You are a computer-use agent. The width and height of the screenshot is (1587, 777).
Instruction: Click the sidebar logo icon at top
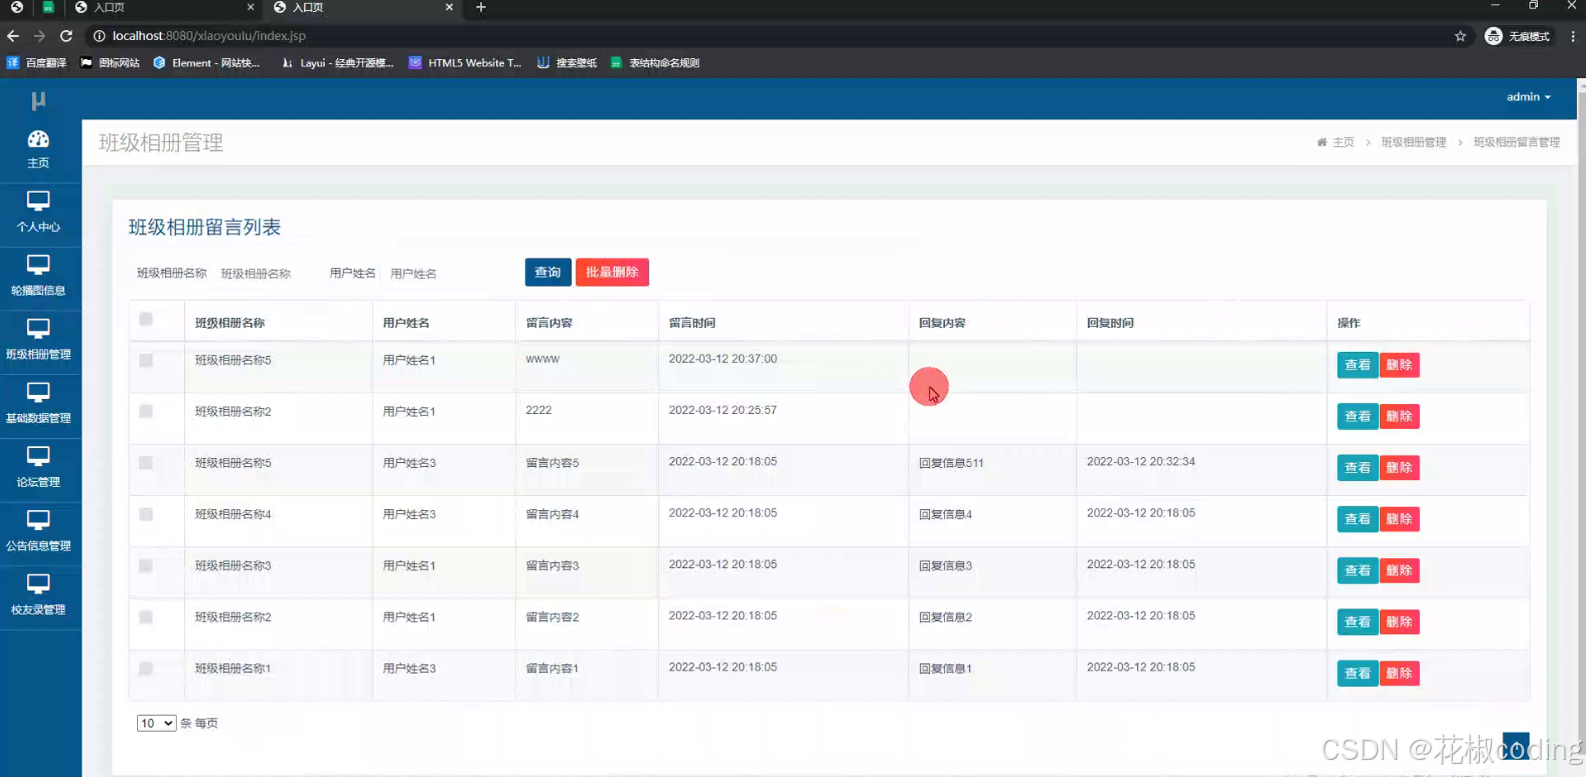coord(38,100)
